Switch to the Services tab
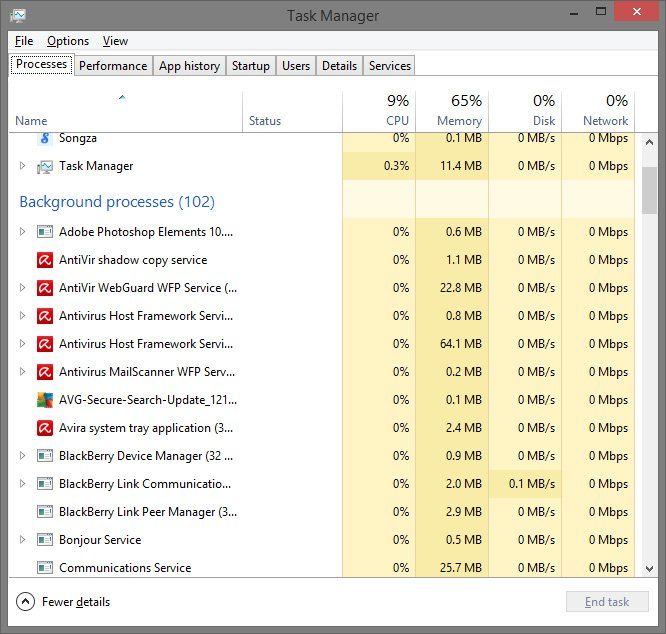666x634 pixels. click(x=390, y=66)
